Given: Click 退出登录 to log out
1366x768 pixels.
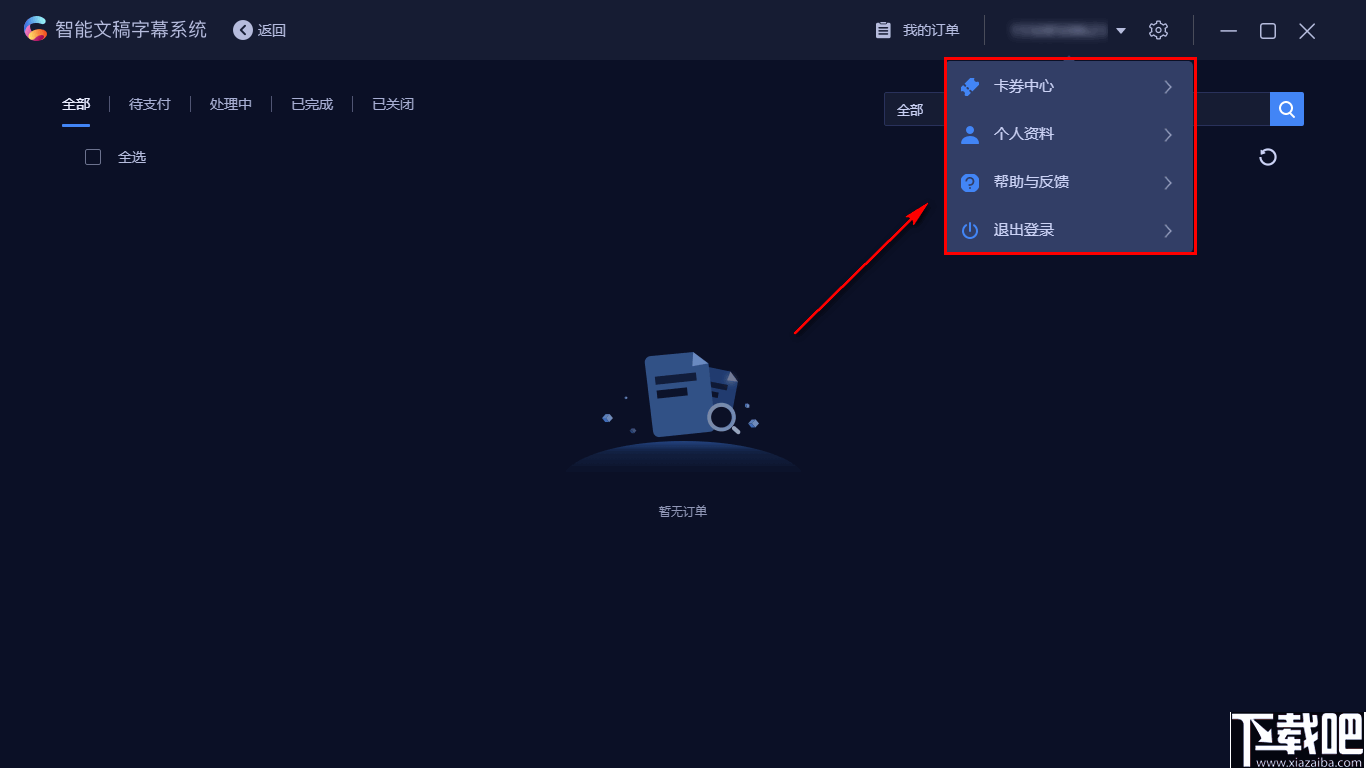Looking at the screenshot, I should point(1023,229).
